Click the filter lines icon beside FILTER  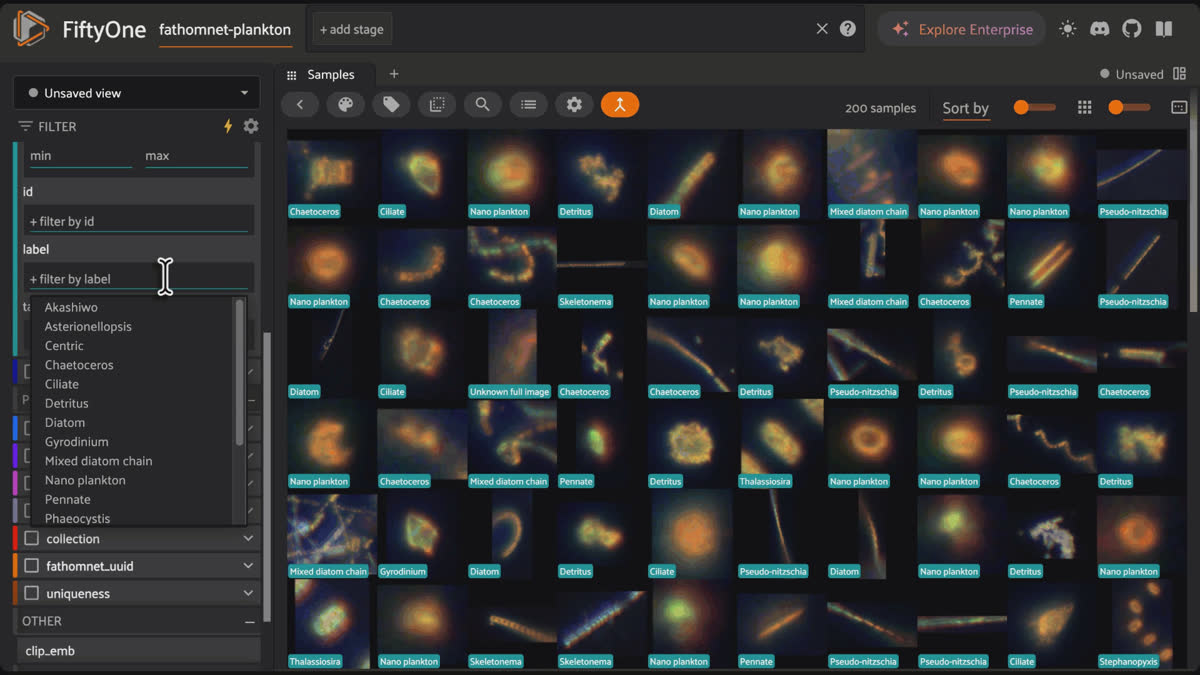pos(25,126)
